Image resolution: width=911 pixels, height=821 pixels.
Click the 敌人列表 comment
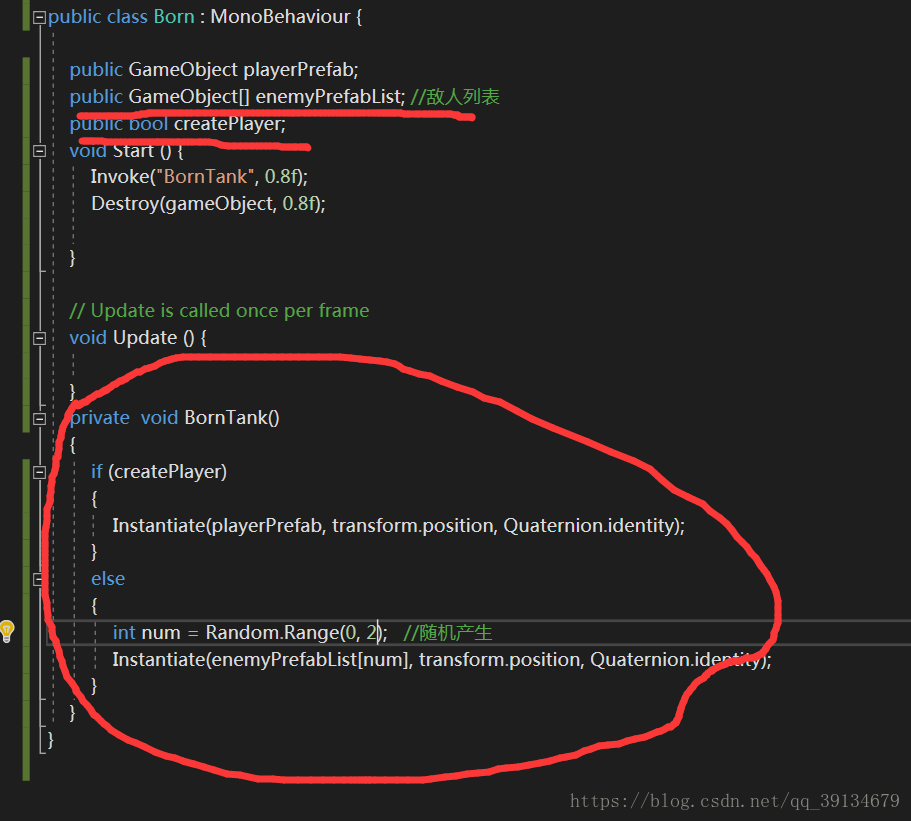click(x=455, y=96)
